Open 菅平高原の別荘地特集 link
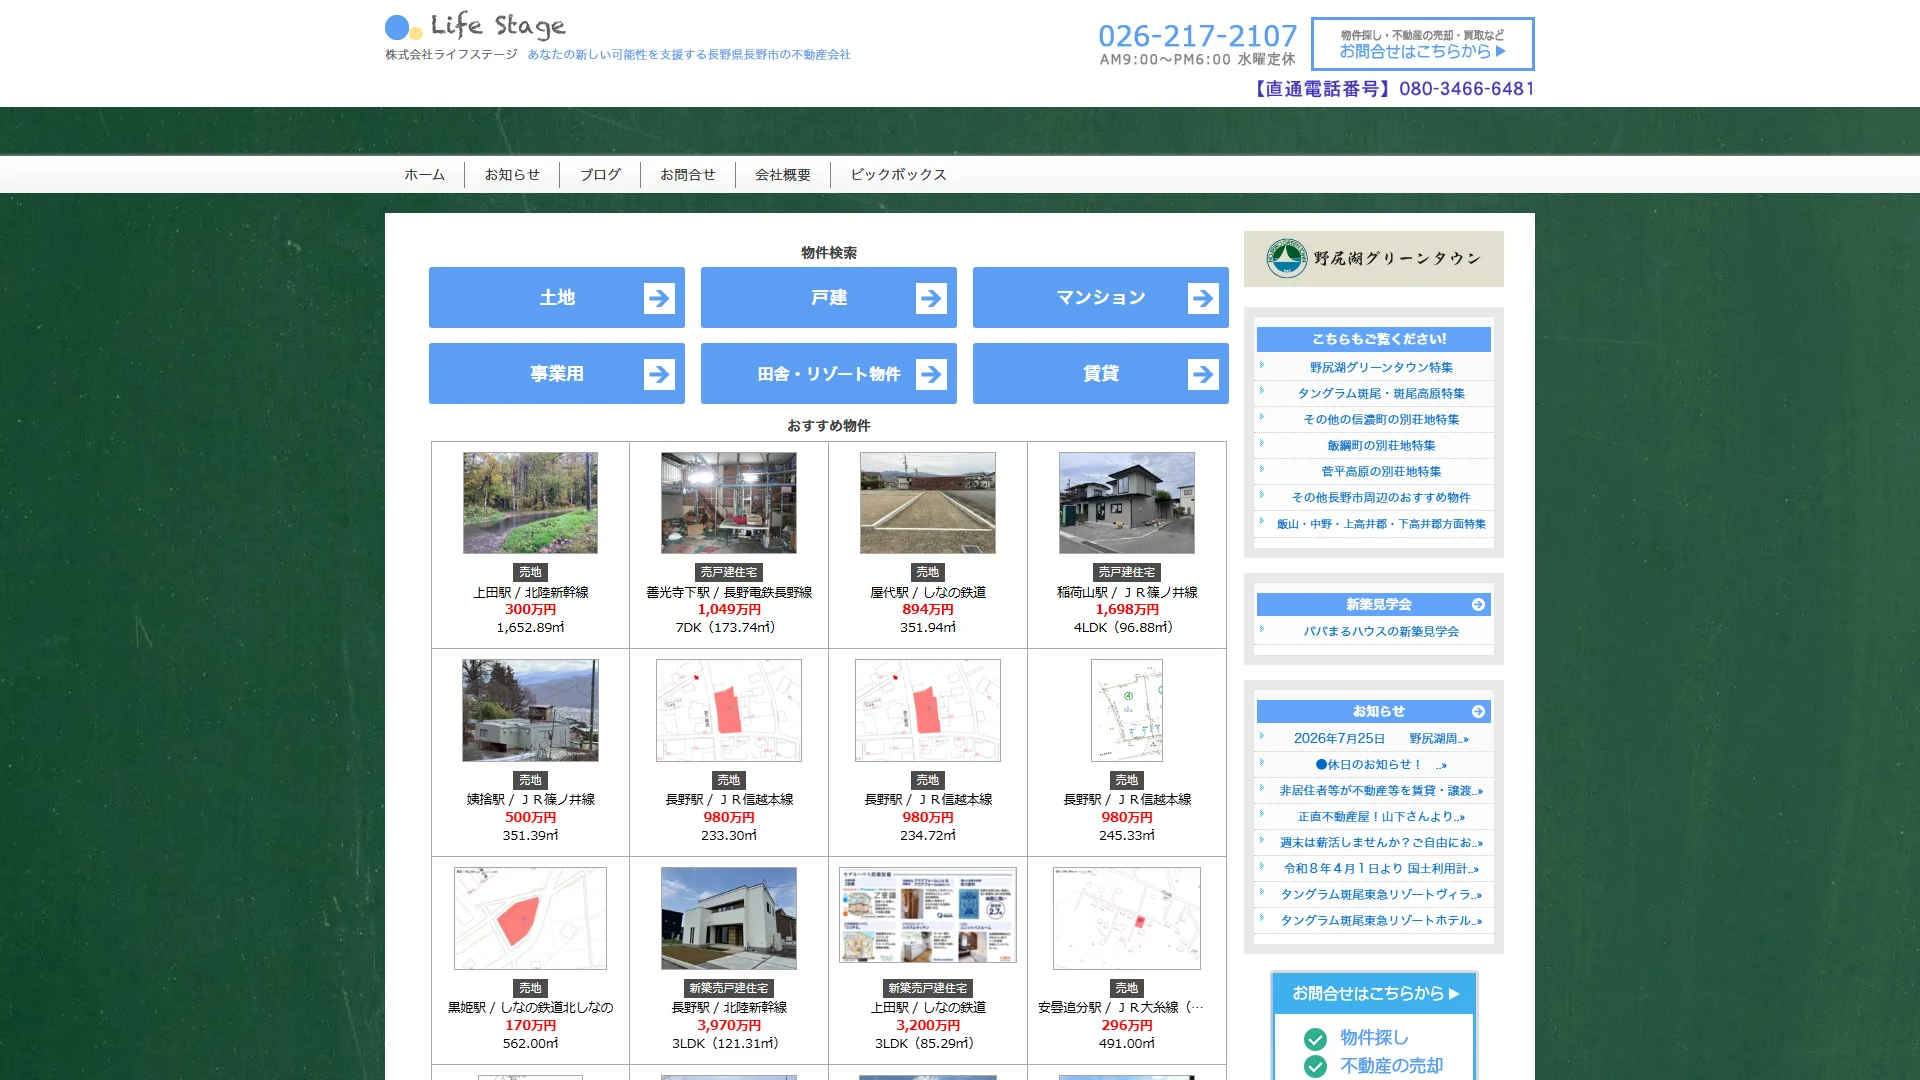 (1381, 472)
